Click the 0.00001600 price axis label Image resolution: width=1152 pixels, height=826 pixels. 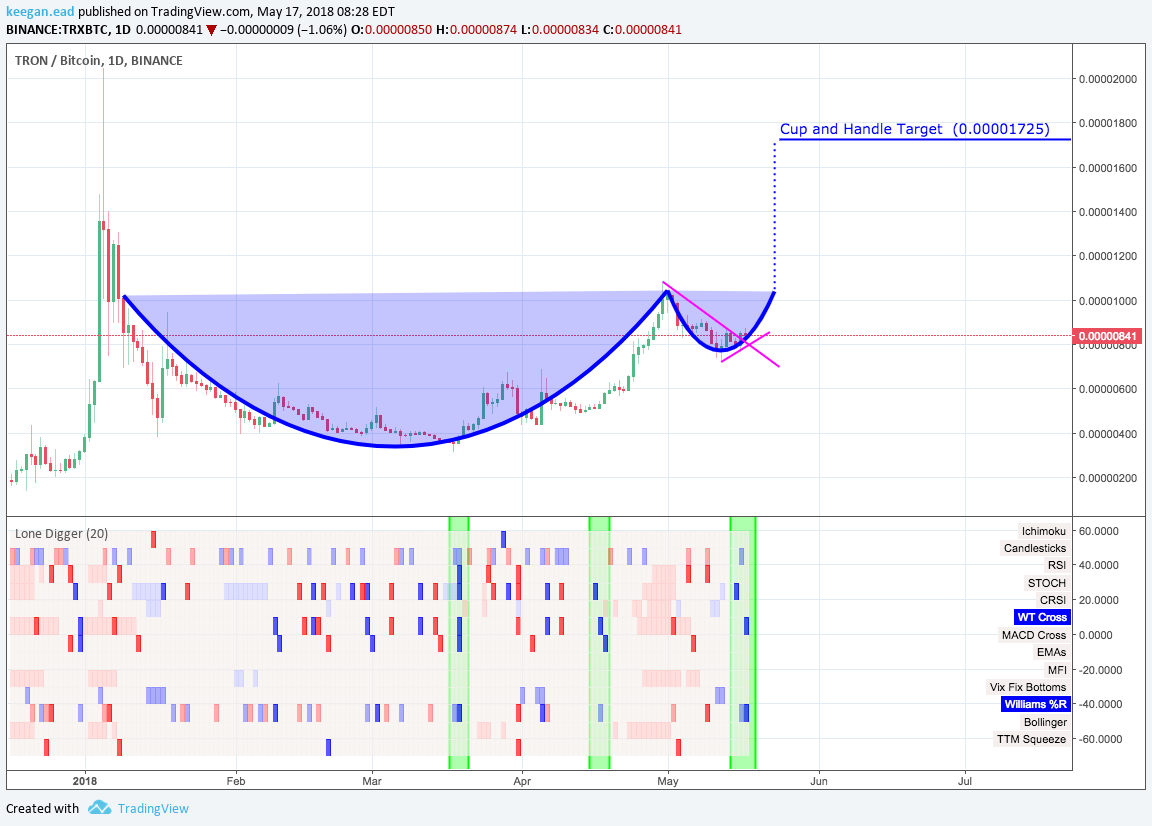pos(1108,168)
